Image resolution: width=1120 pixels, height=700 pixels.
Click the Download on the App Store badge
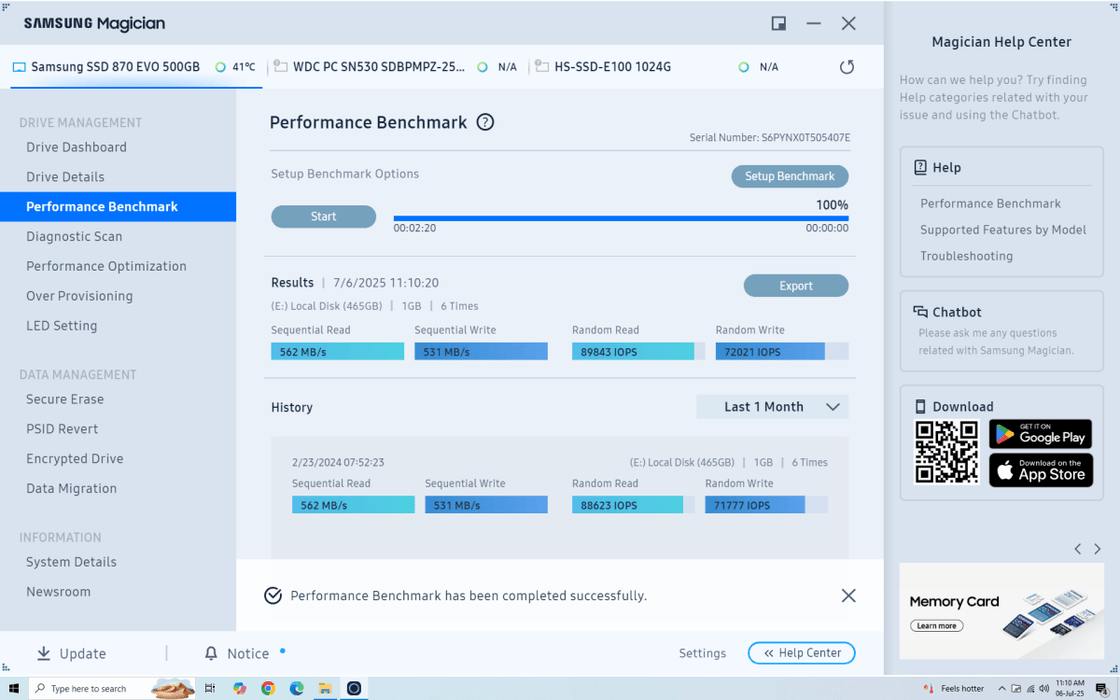pyautogui.click(x=1040, y=470)
